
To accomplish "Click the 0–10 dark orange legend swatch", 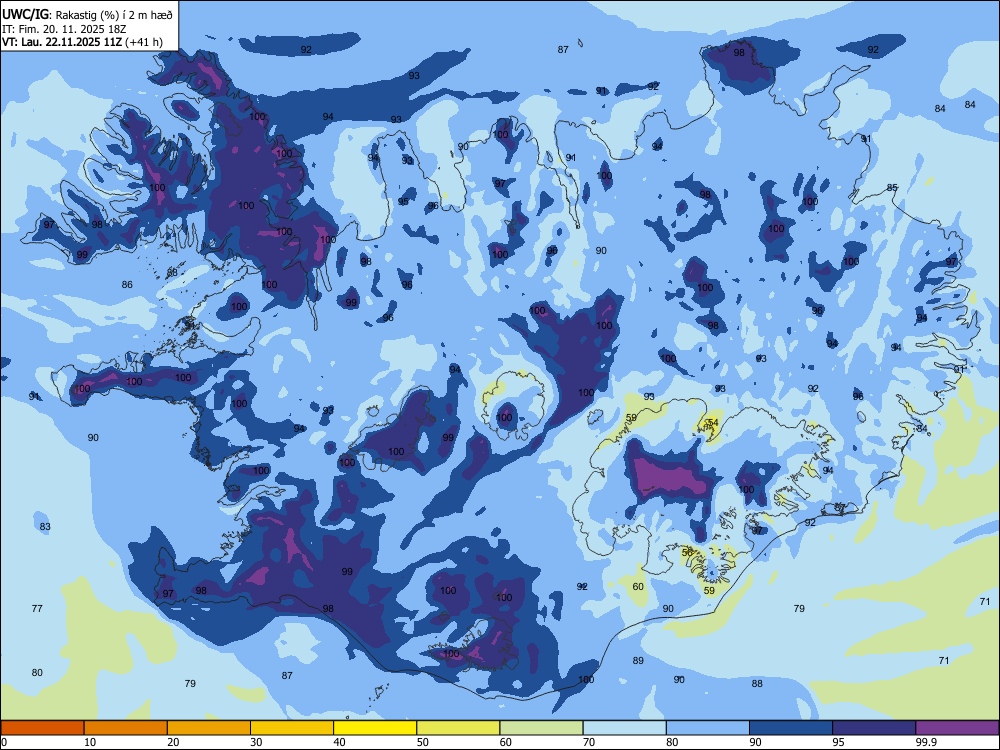I will pos(42,728).
